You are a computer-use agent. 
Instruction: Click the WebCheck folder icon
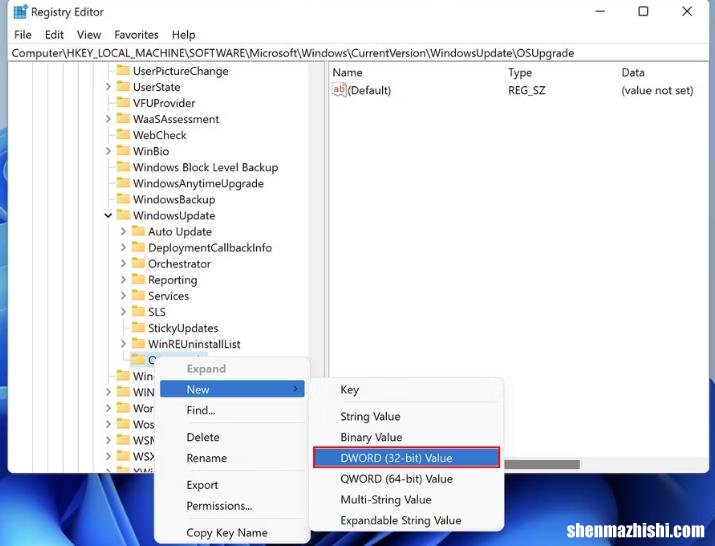tap(123, 135)
